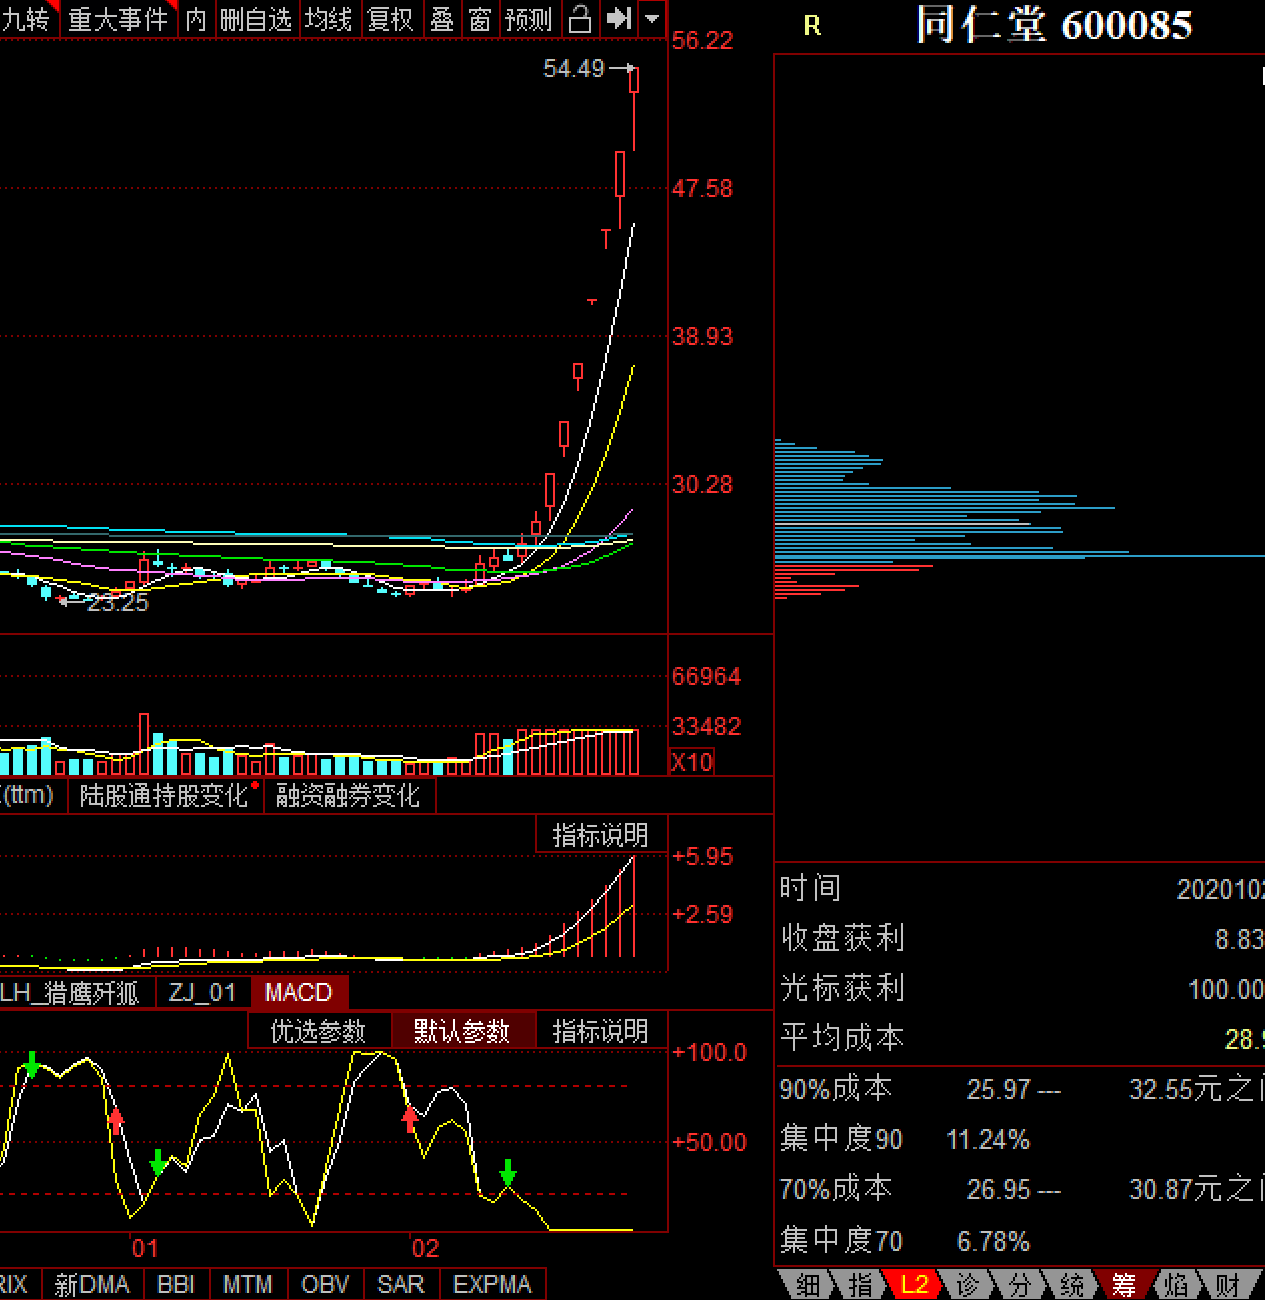Switch to 融资融券变化 tab

[x=349, y=796]
